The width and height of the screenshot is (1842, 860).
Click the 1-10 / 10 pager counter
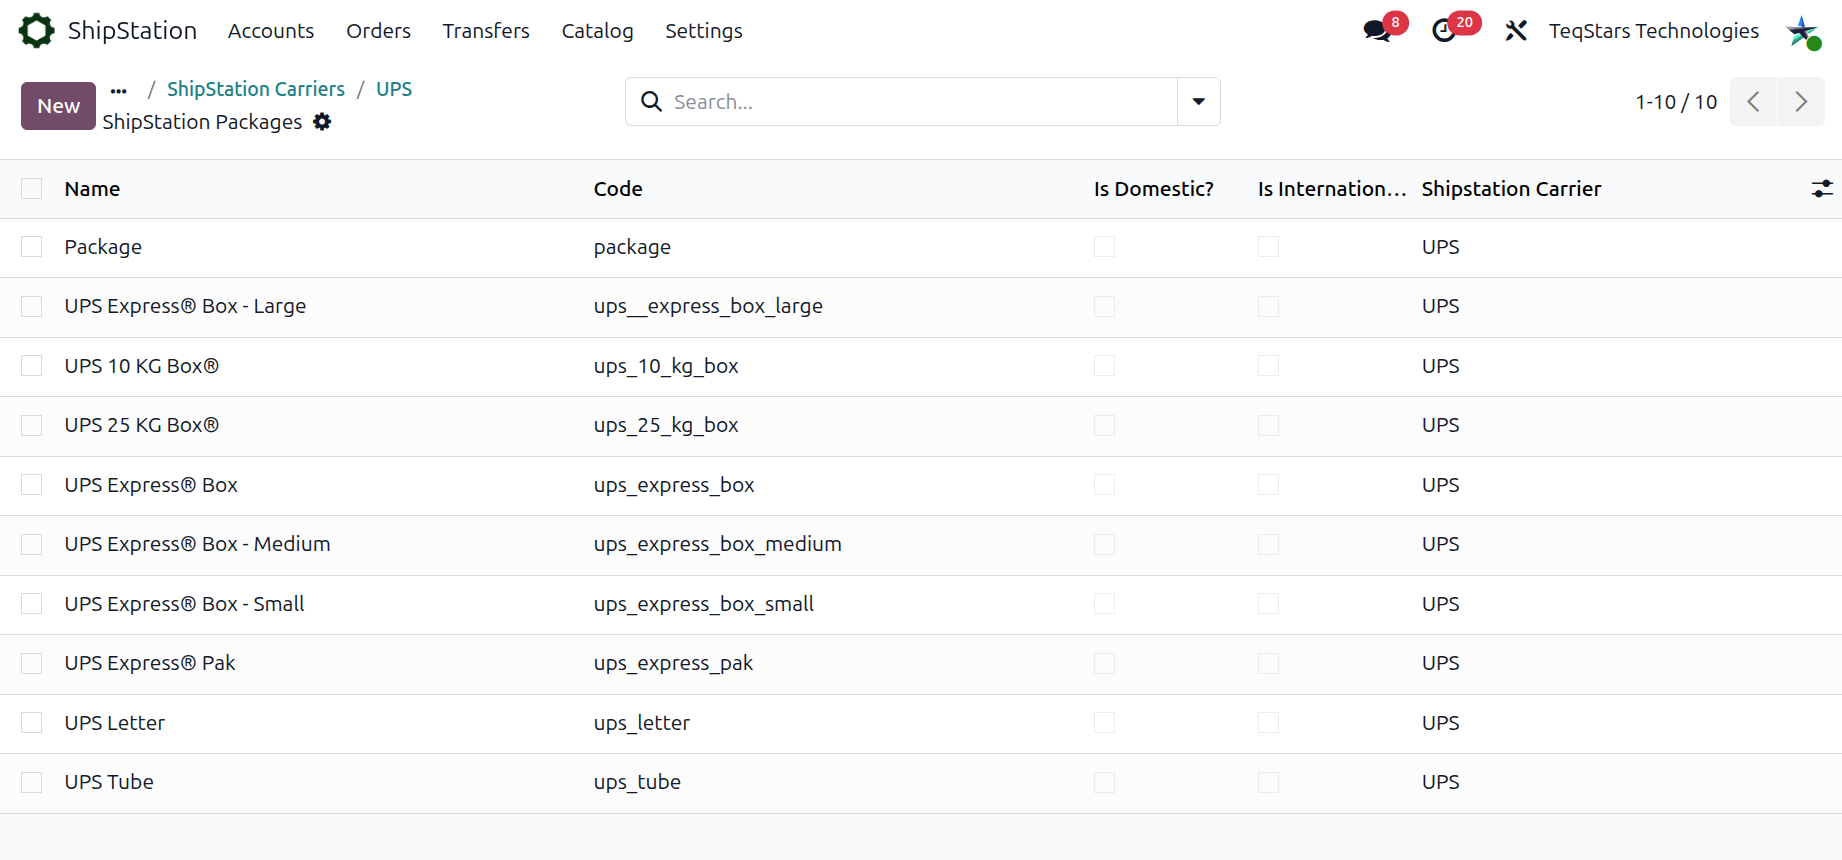[1676, 102]
